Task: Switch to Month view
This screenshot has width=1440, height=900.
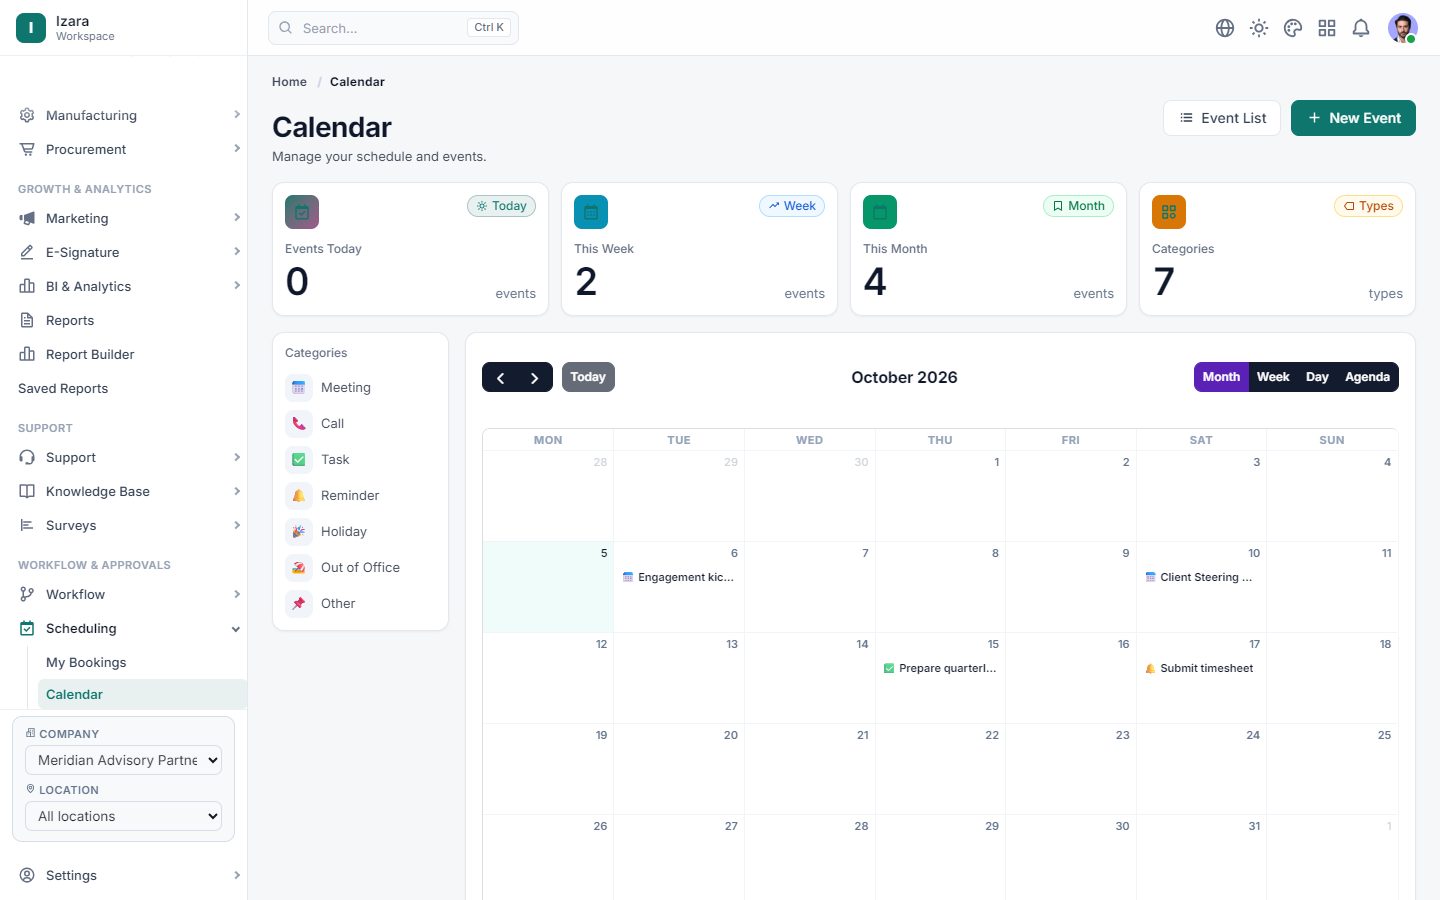Action: pyautogui.click(x=1221, y=377)
